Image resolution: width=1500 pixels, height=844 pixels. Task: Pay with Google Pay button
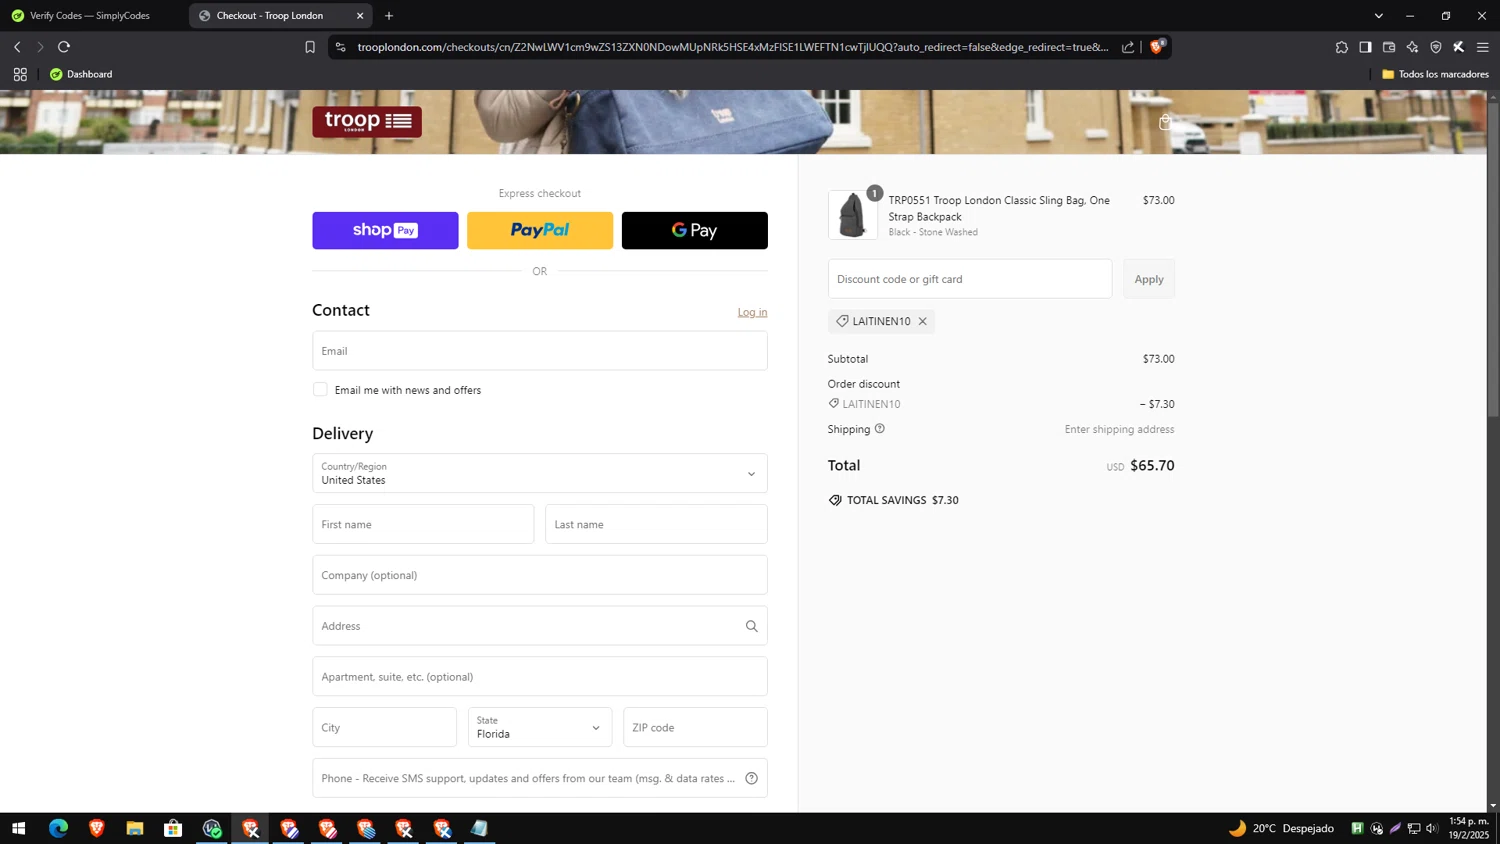click(695, 230)
